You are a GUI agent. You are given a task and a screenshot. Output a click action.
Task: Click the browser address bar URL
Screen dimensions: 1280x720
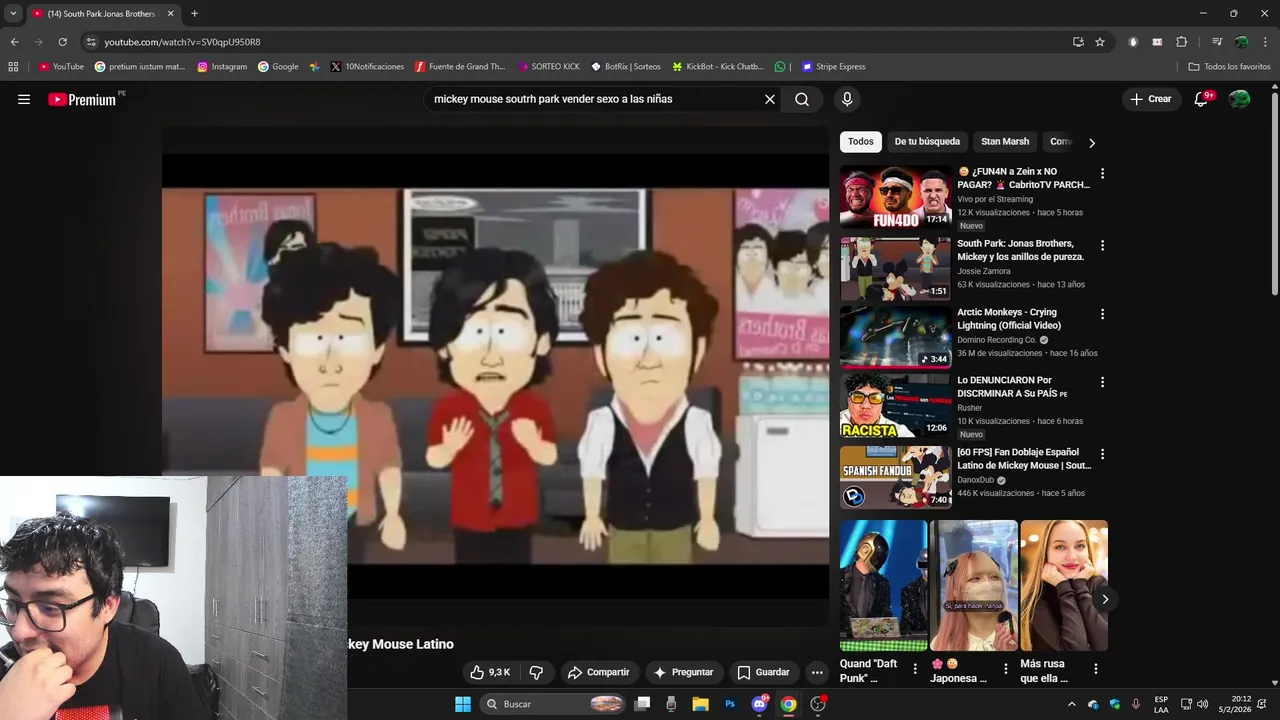pyautogui.click(x=182, y=42)
